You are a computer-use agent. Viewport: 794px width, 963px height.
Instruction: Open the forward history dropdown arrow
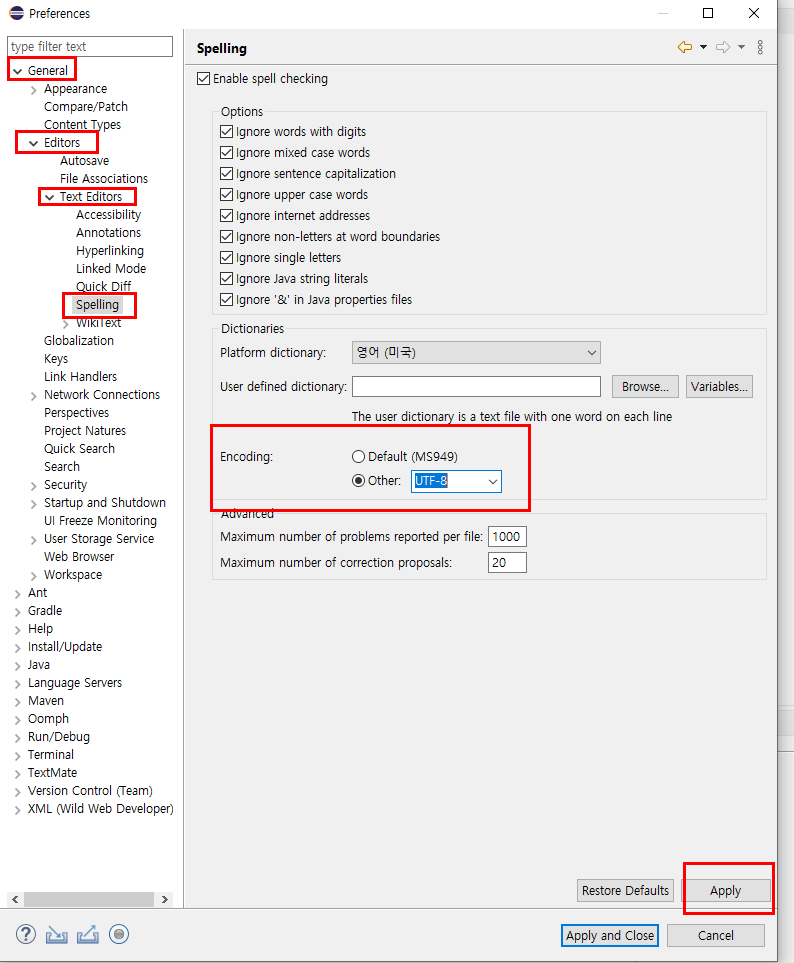point(741,47)
